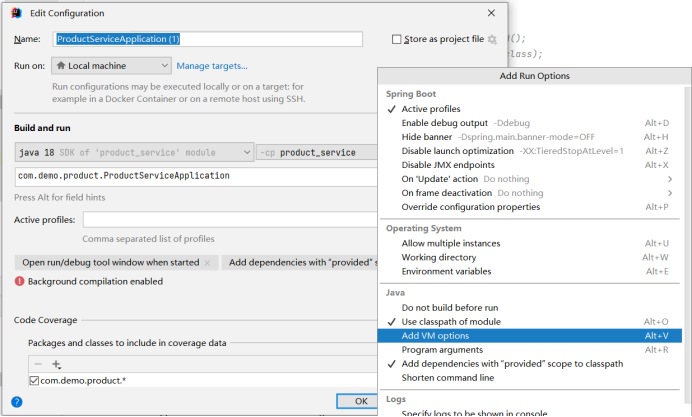Select Override configuration properties
The width and height of the screenshot is (692, 417).
530,207
